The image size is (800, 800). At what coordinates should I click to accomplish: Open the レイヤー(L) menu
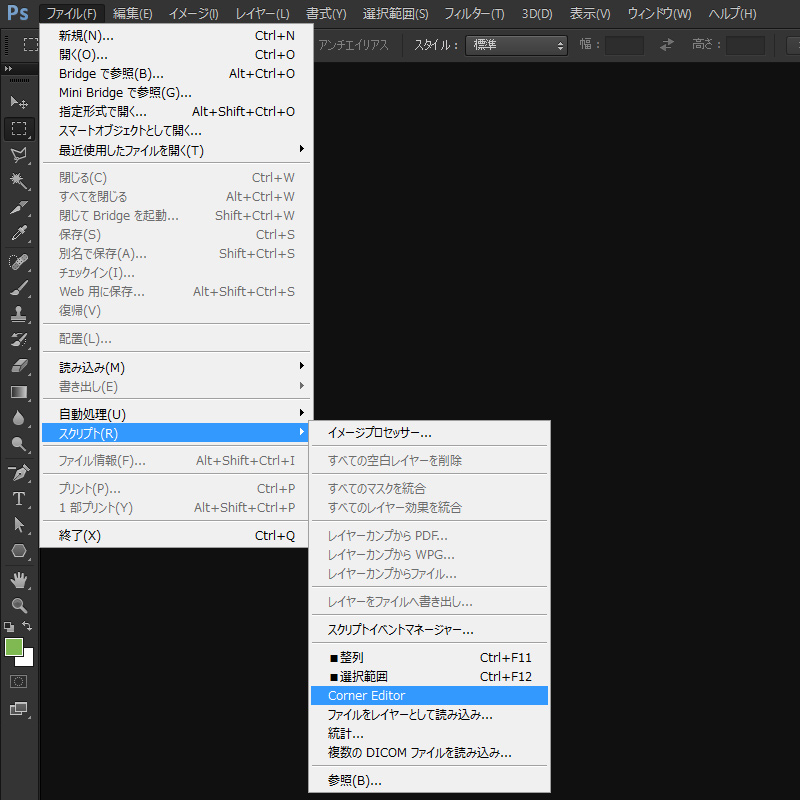262,13
